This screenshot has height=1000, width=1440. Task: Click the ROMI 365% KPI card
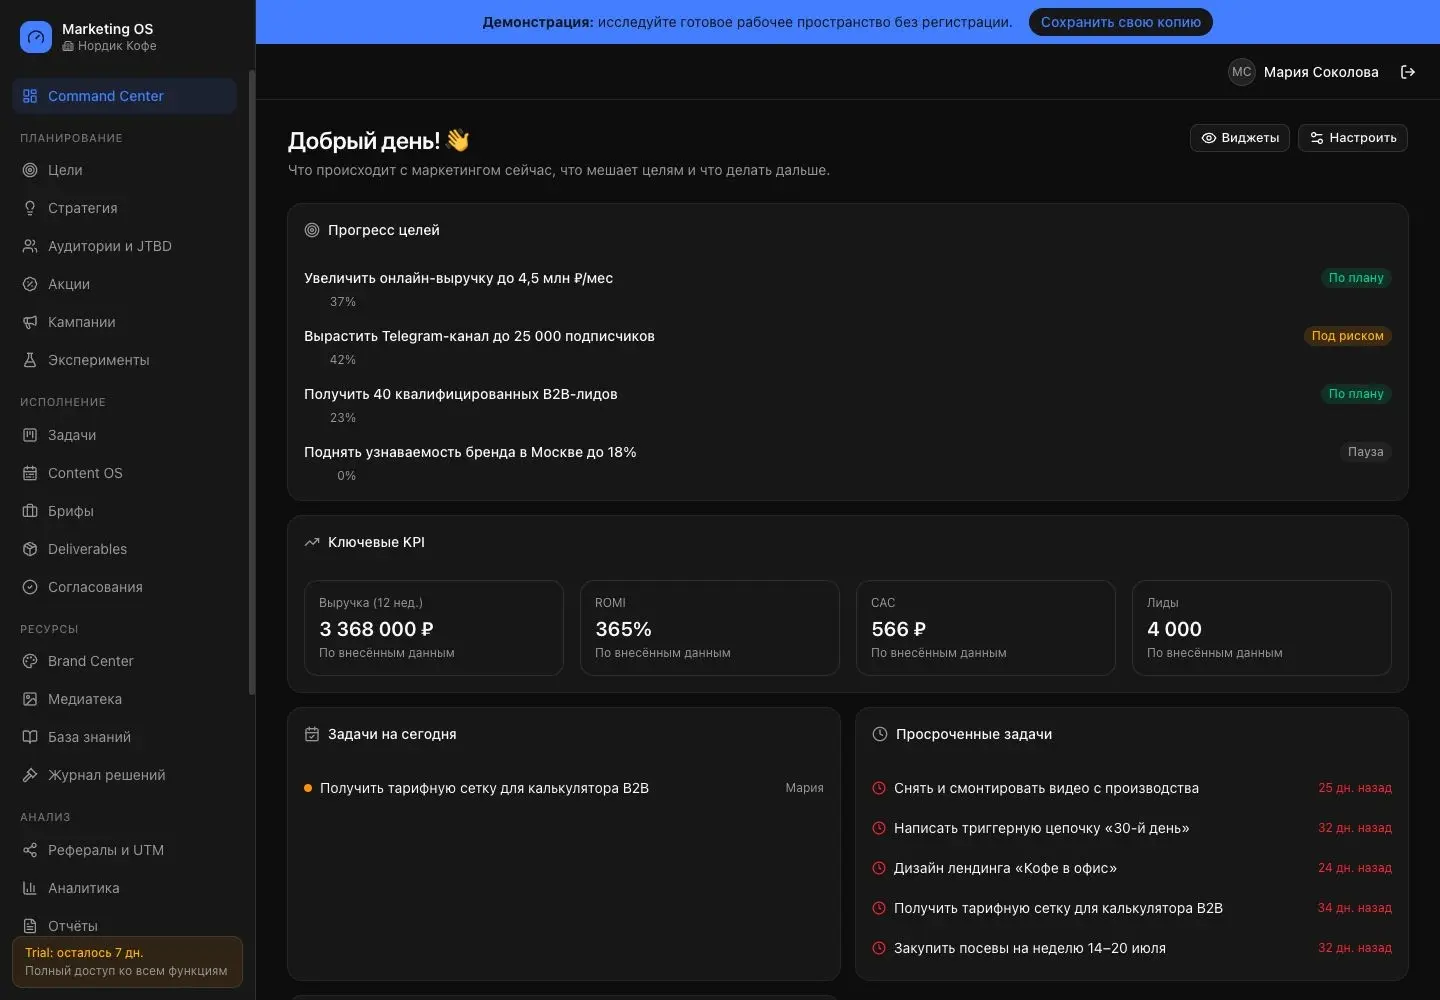(710, 628)
